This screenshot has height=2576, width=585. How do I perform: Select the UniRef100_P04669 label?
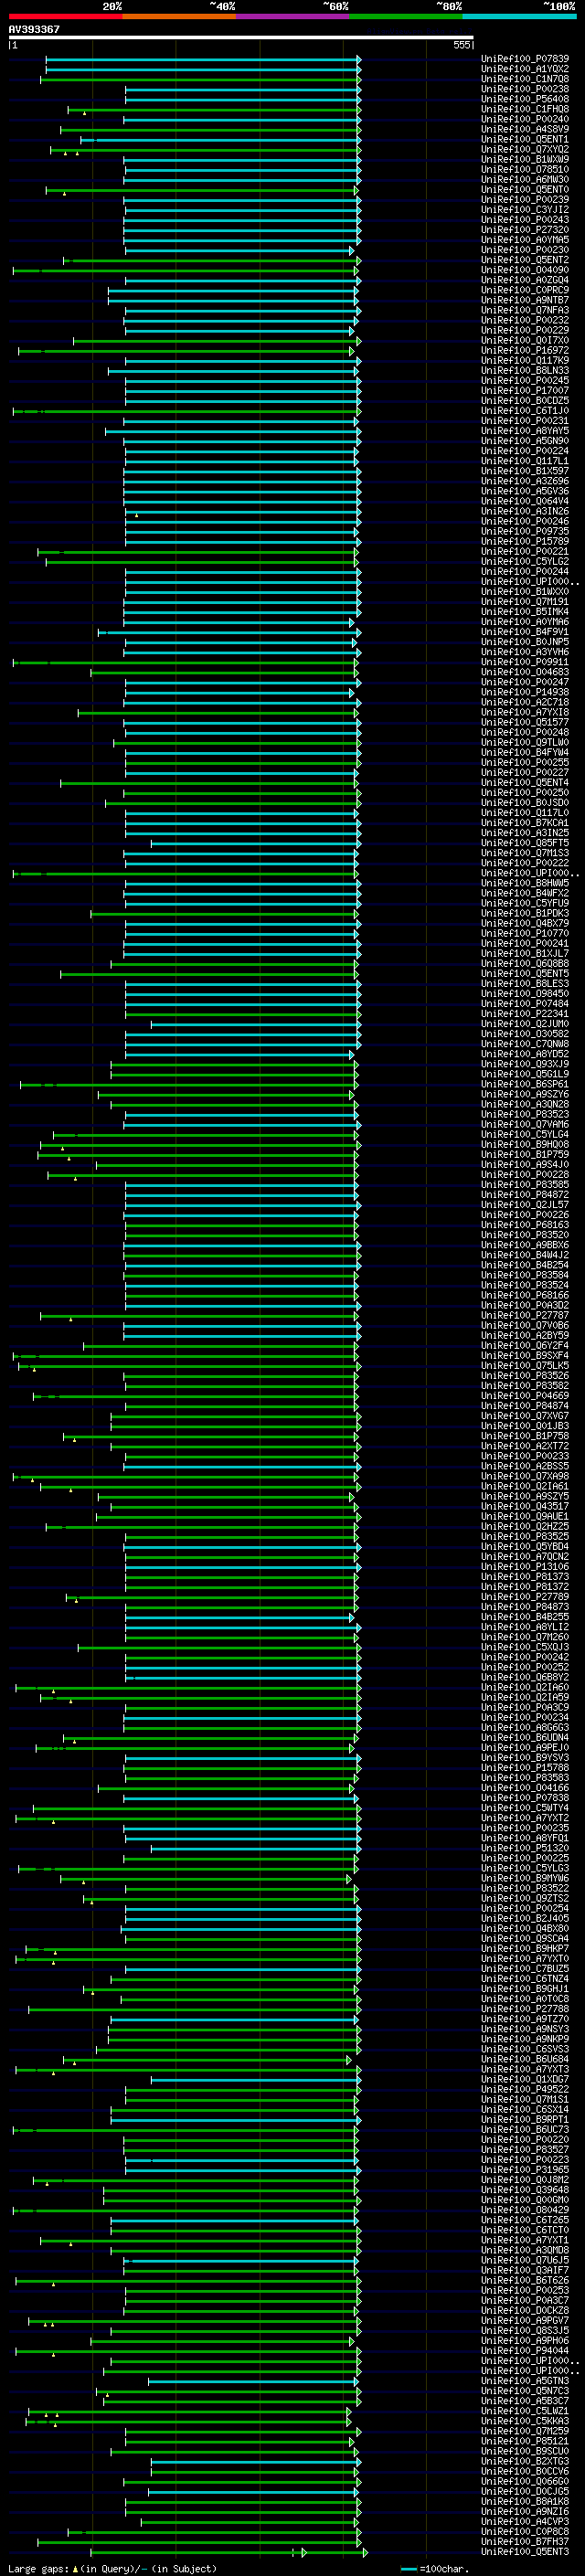pos(525,1396)
